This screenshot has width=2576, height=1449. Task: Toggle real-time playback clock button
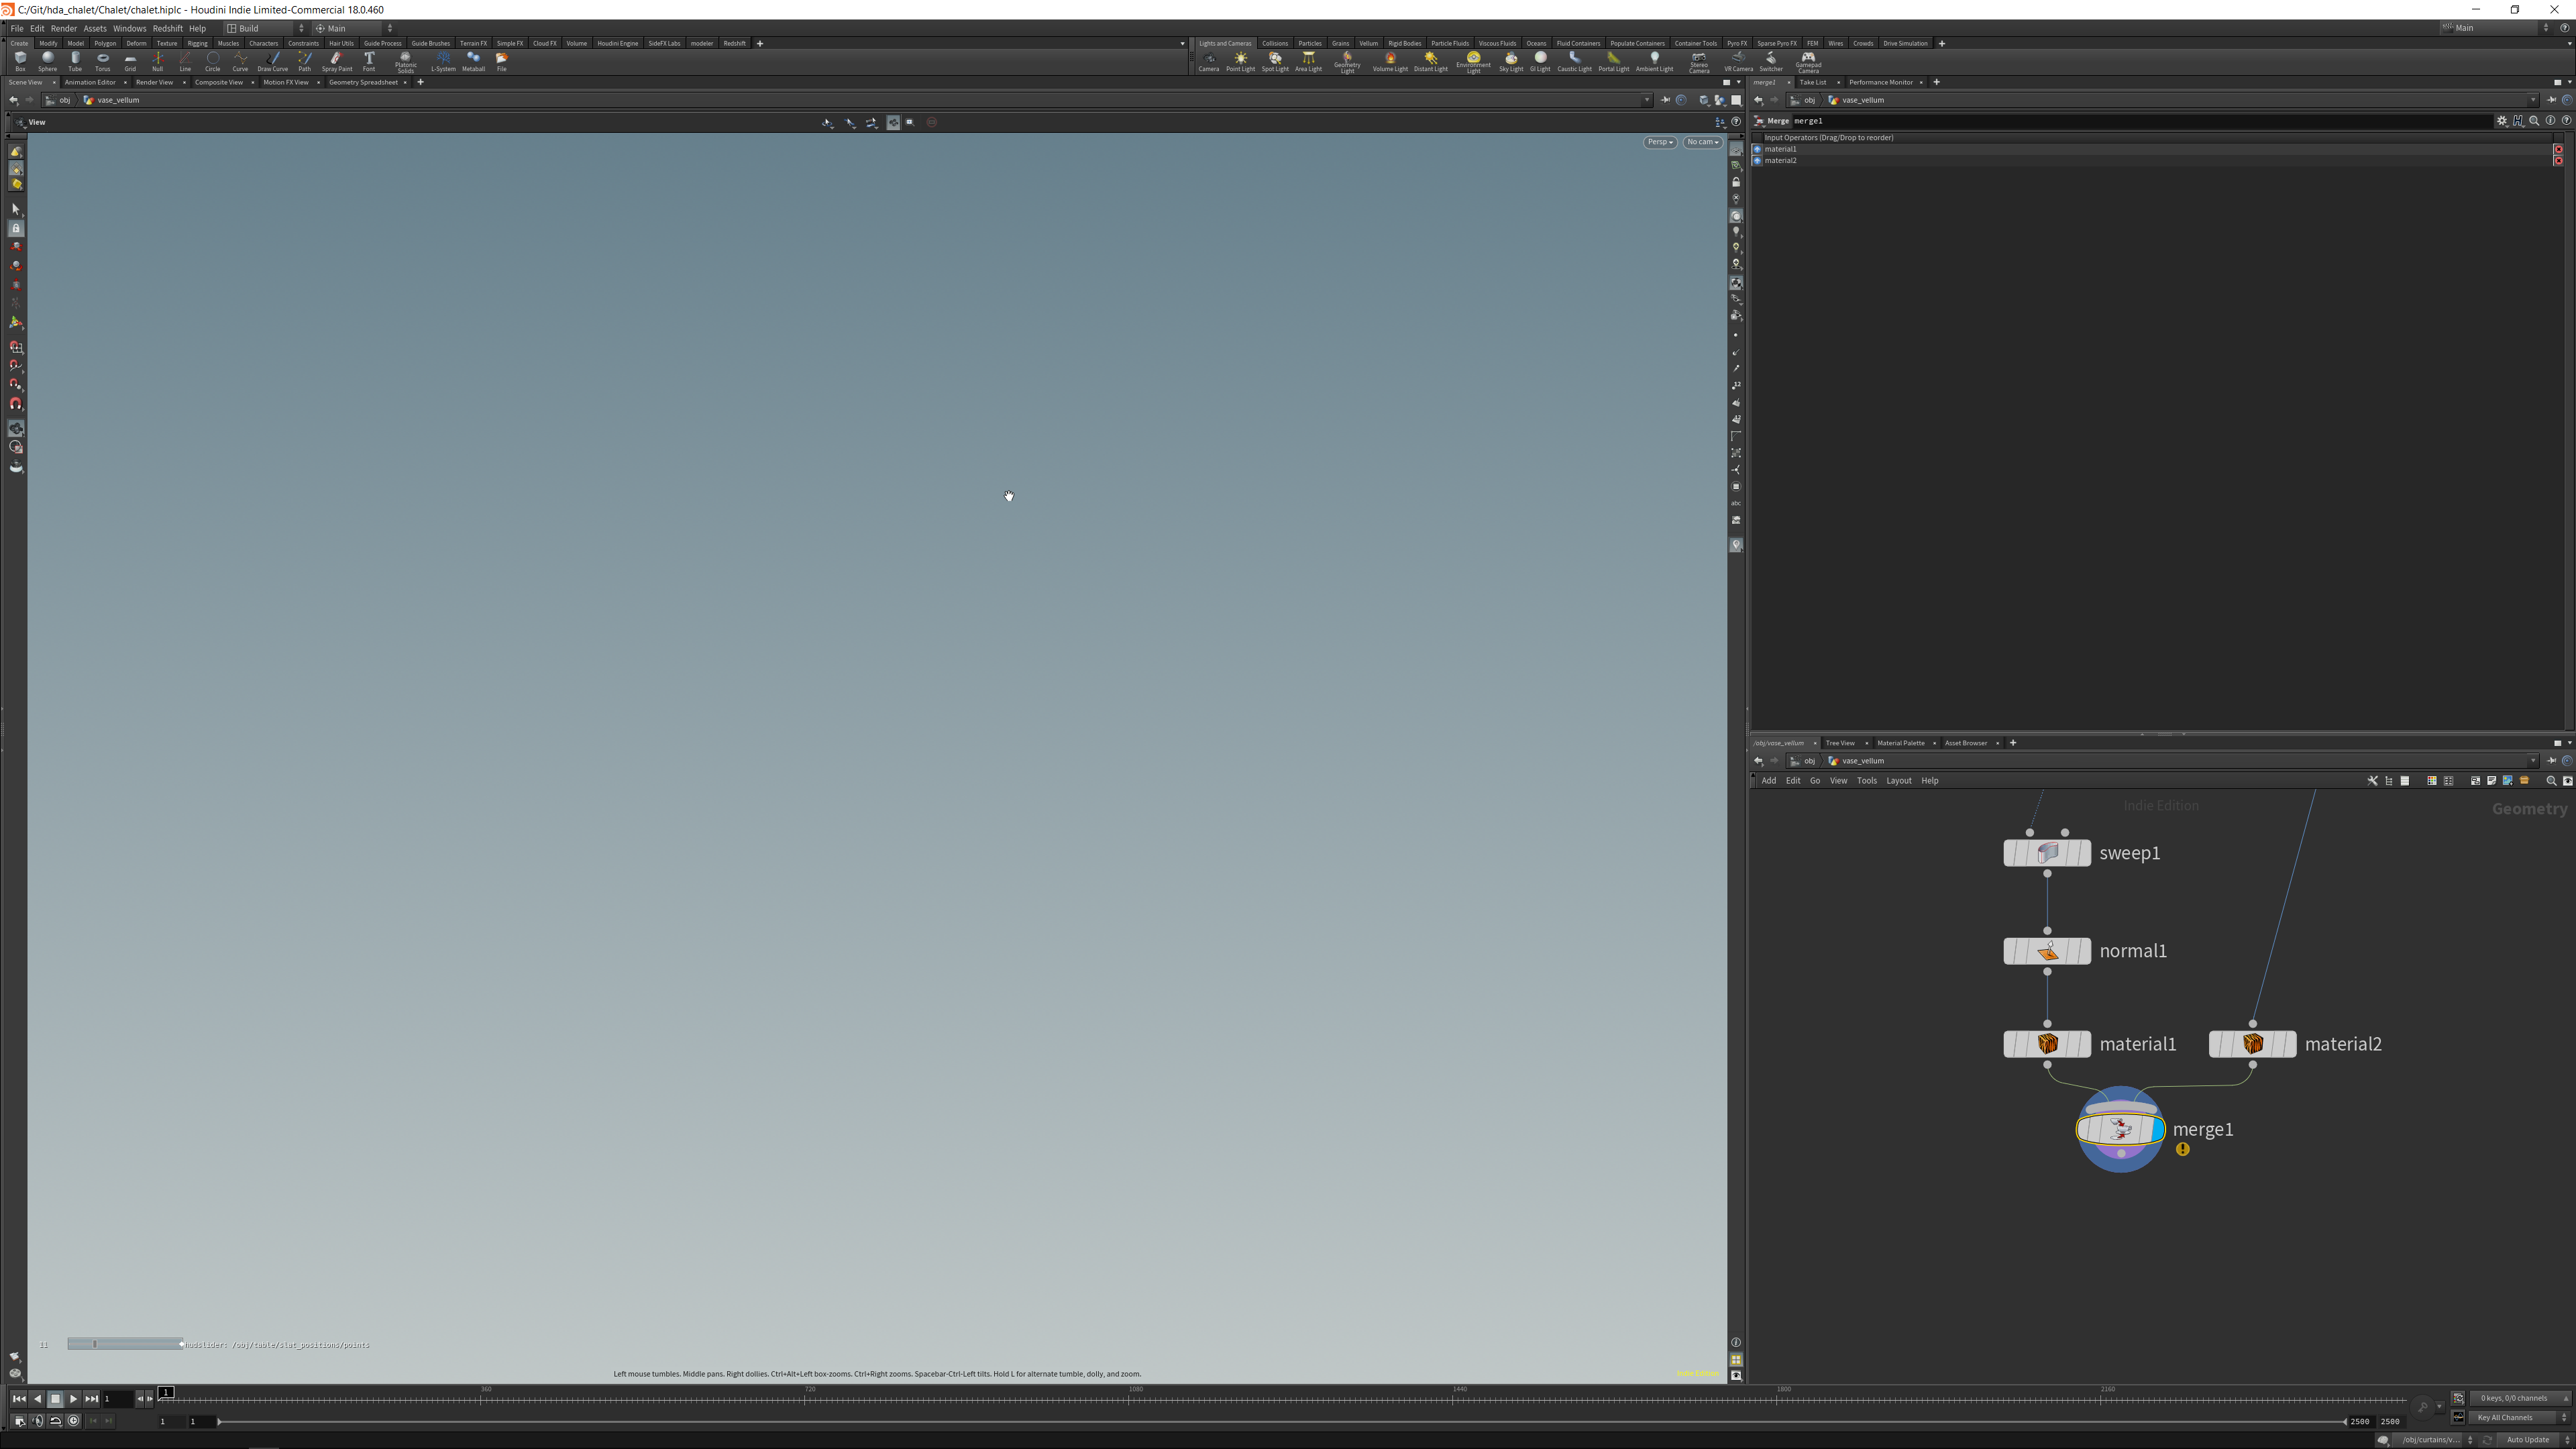click(x=73, y=1421)
